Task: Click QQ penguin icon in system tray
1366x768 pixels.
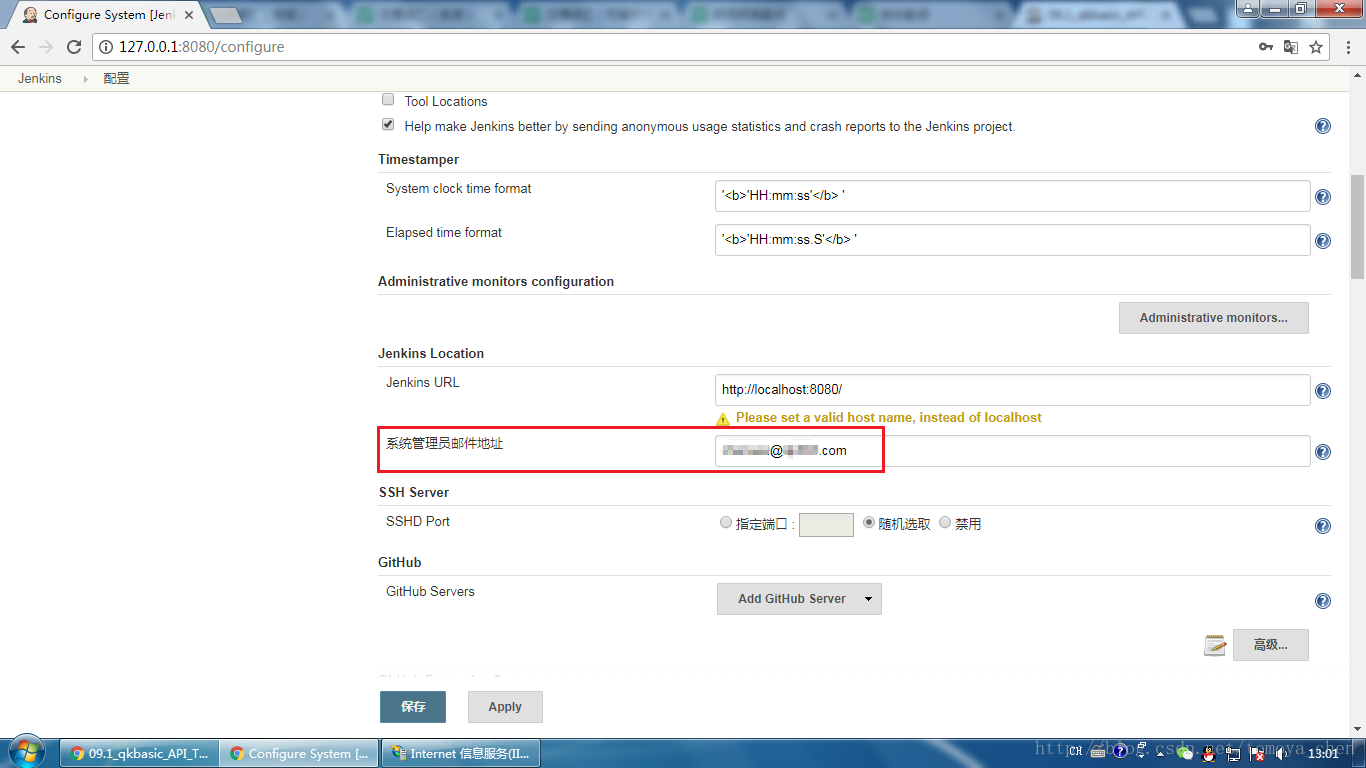Action: click(x=1209, y=753)
